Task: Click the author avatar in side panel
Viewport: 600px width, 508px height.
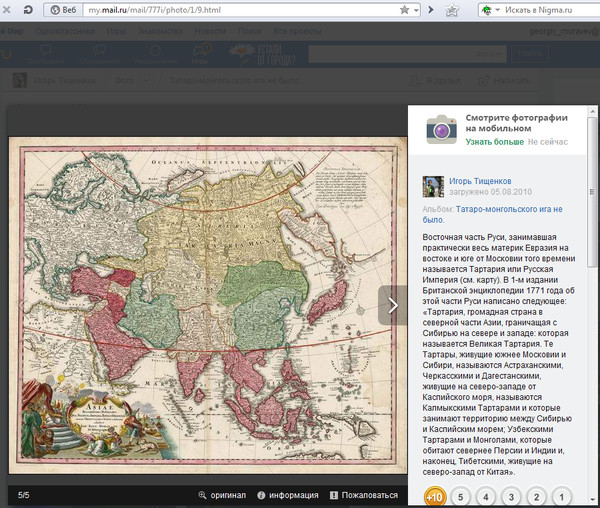Action: click(x=433, y=187)
